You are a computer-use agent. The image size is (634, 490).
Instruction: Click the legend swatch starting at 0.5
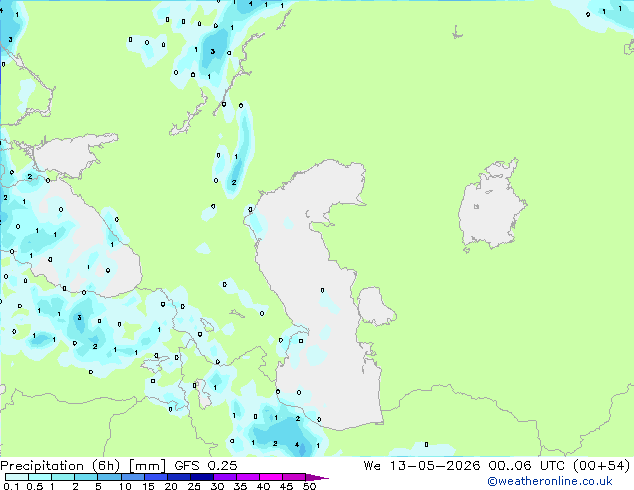pos(40,477)
